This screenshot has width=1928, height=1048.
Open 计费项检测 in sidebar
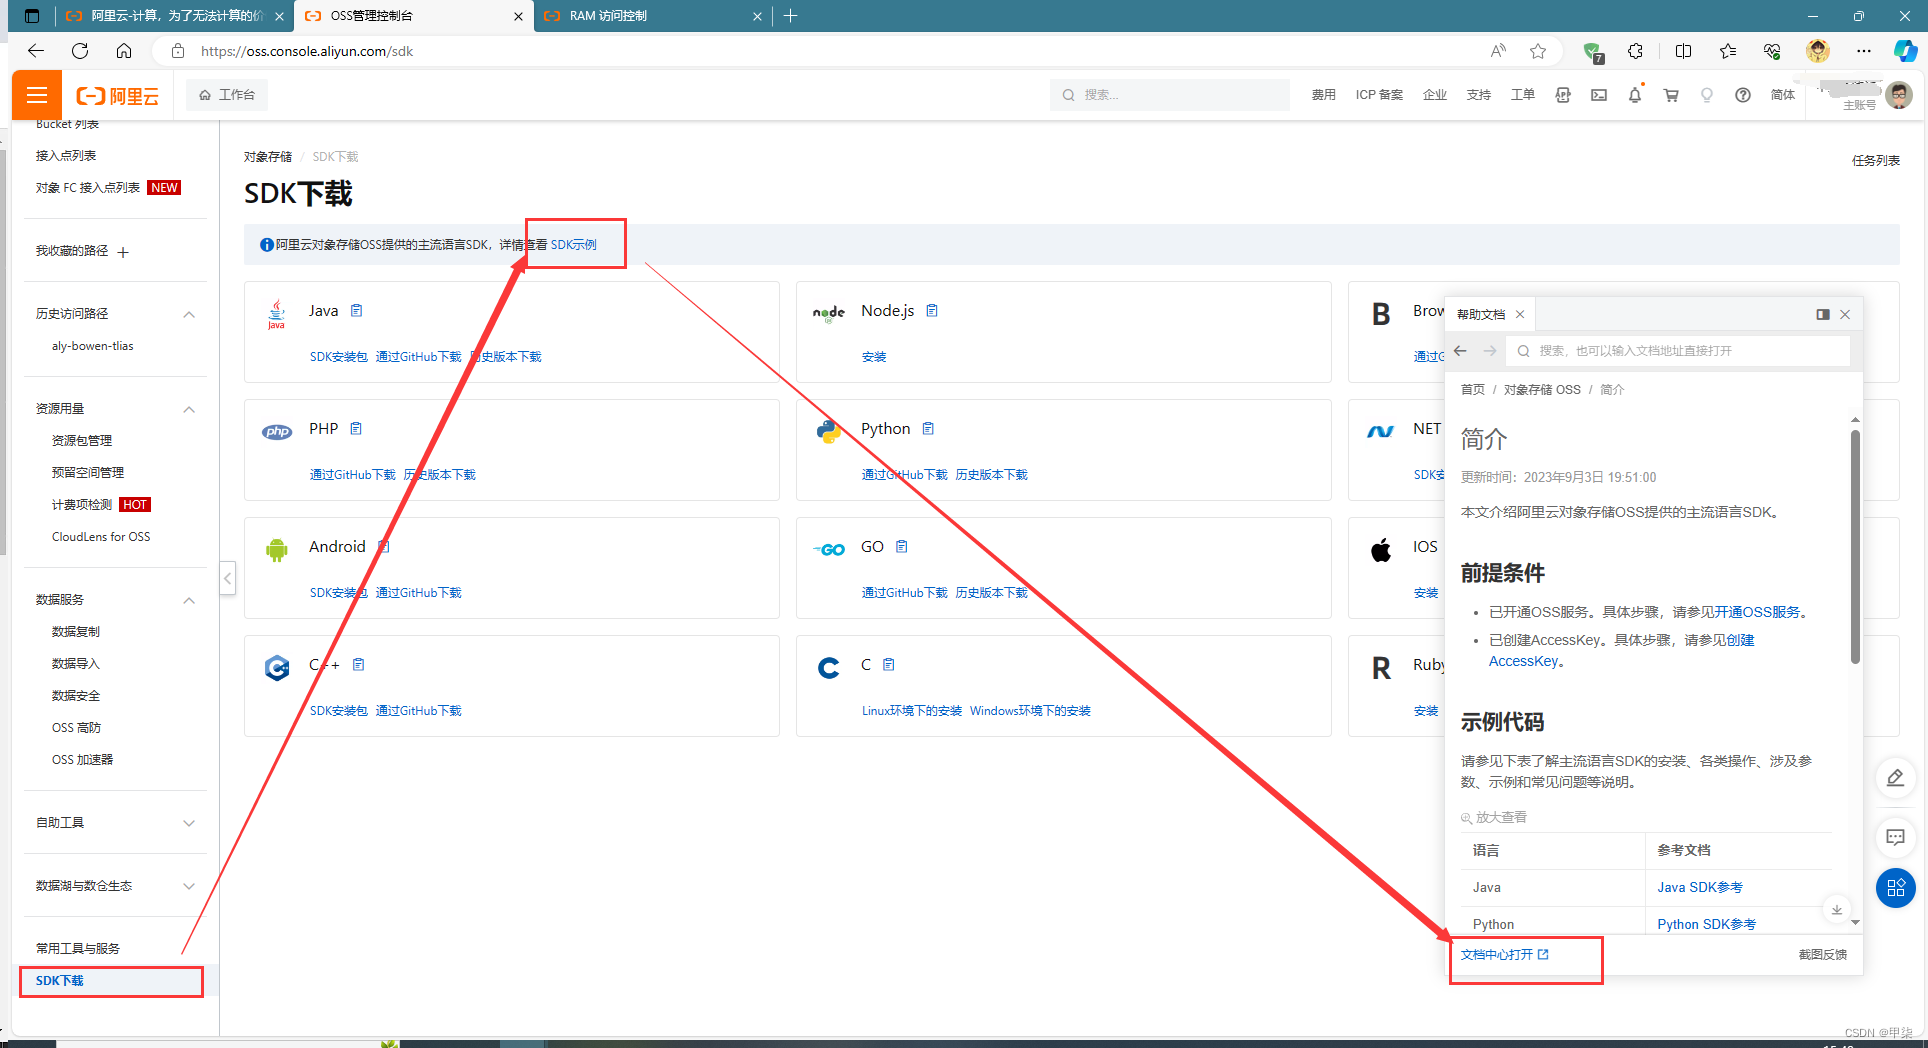tap(82, 504)
